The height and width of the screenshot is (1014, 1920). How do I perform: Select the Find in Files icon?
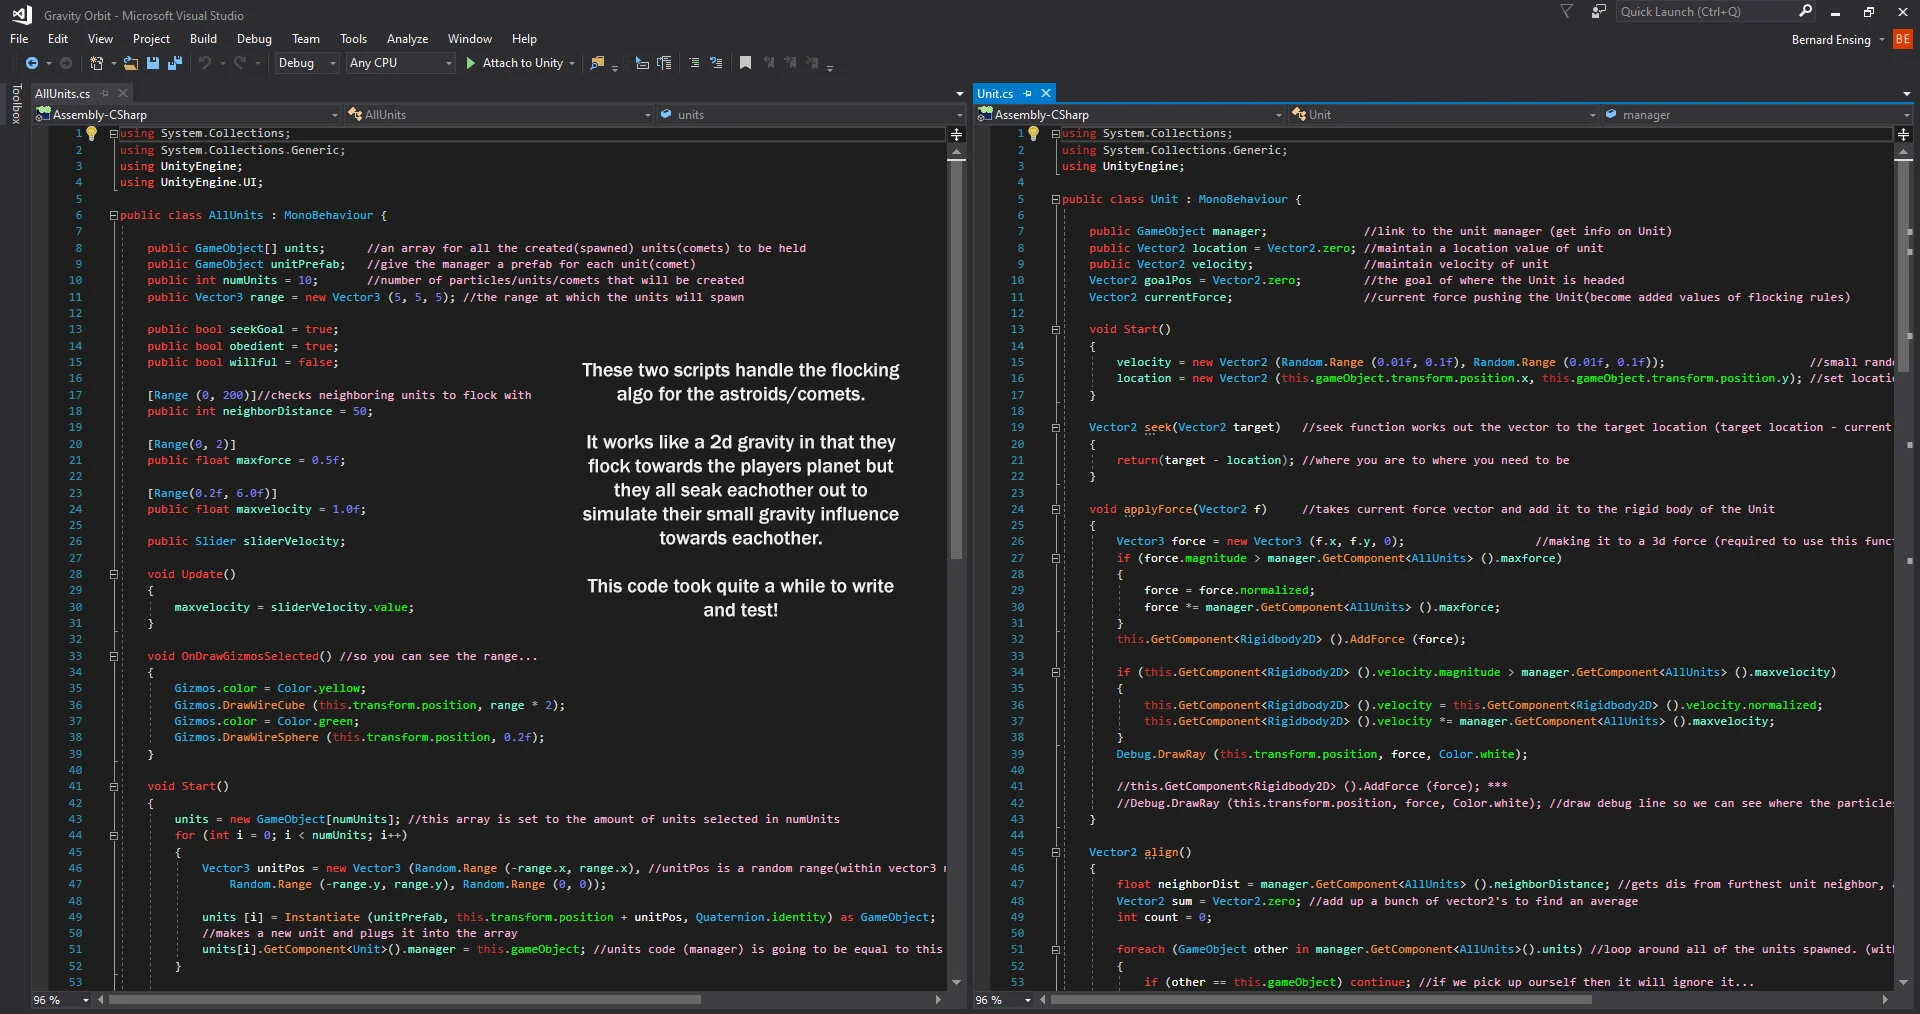(x=597, y=62)
